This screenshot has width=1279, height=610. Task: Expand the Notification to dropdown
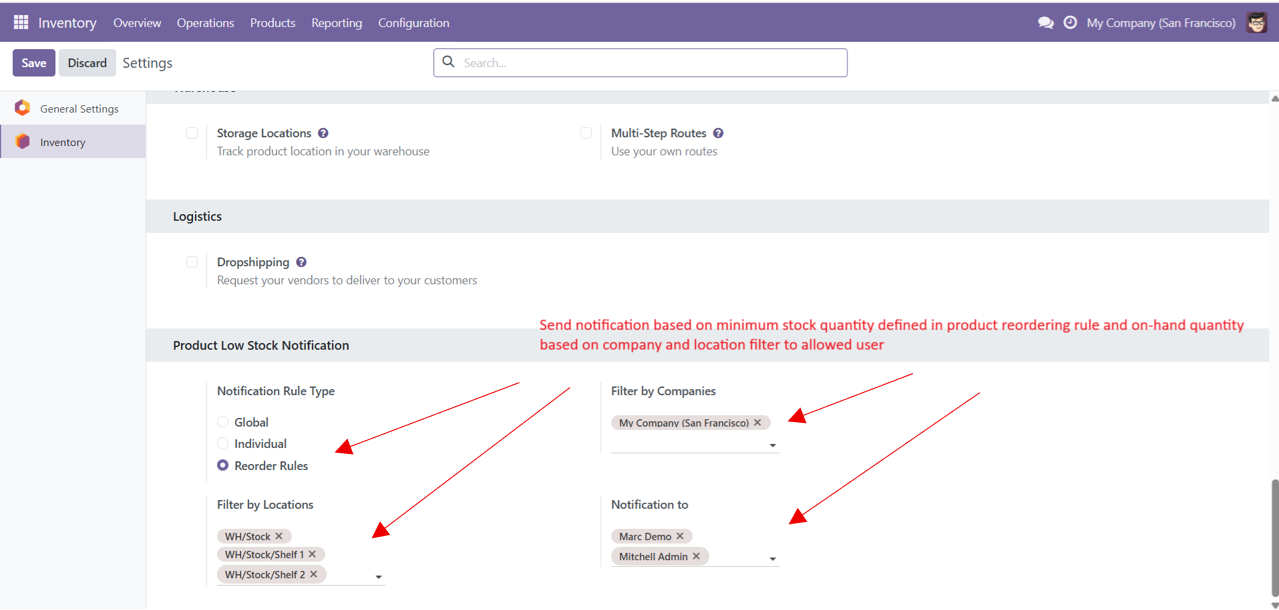point(772,559)
